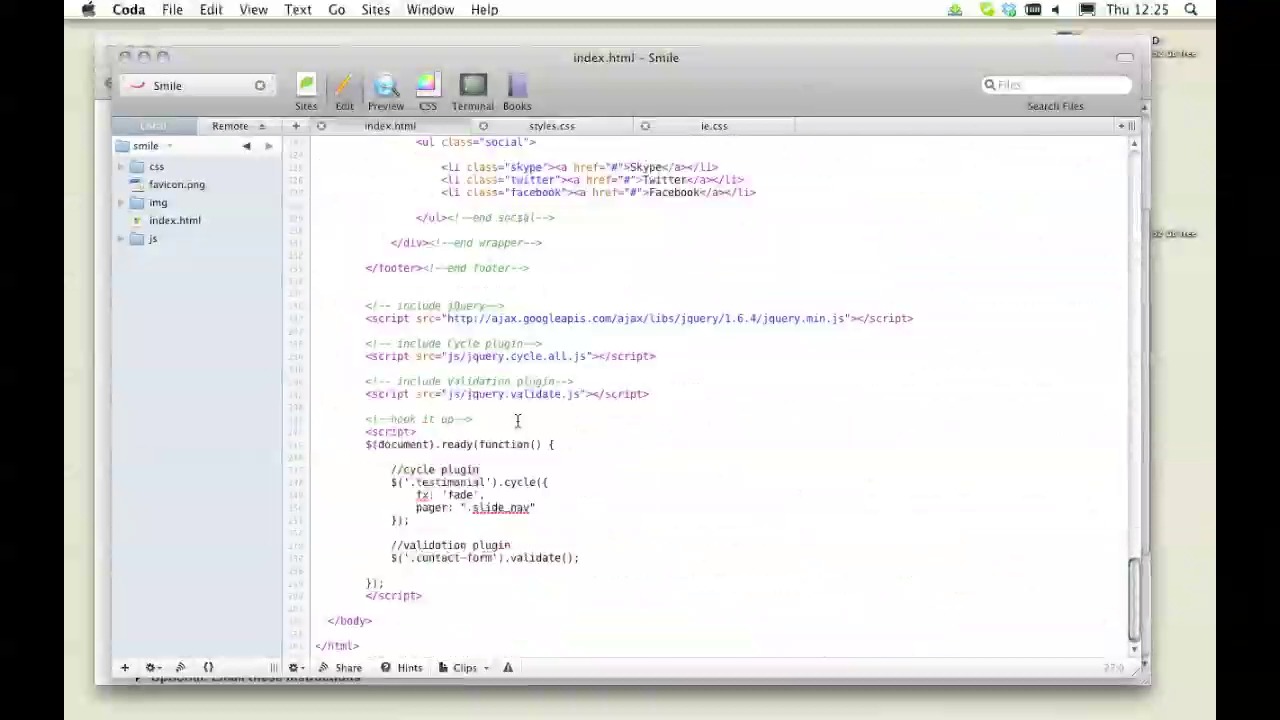Click the display icon in menu bar
Screen dimensions: 1280x720
(x=1087, y=10)
